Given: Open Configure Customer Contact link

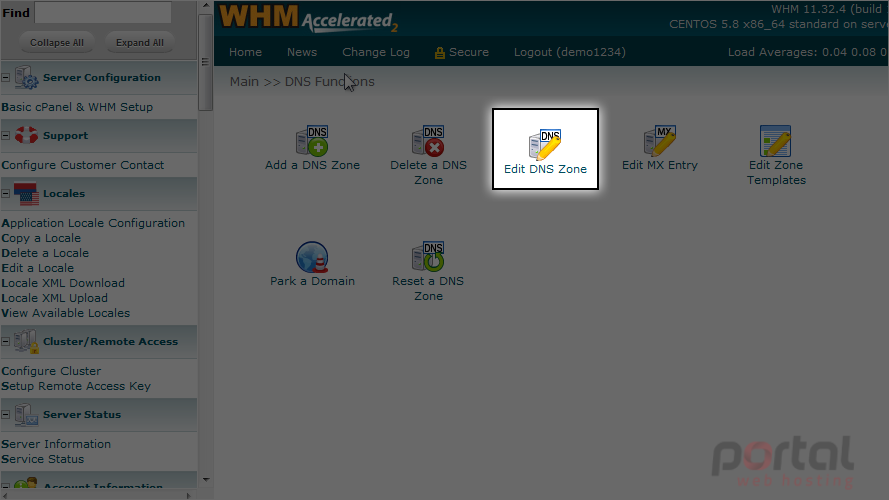Looking at the screenshot, I should click(x=83, y=165).
